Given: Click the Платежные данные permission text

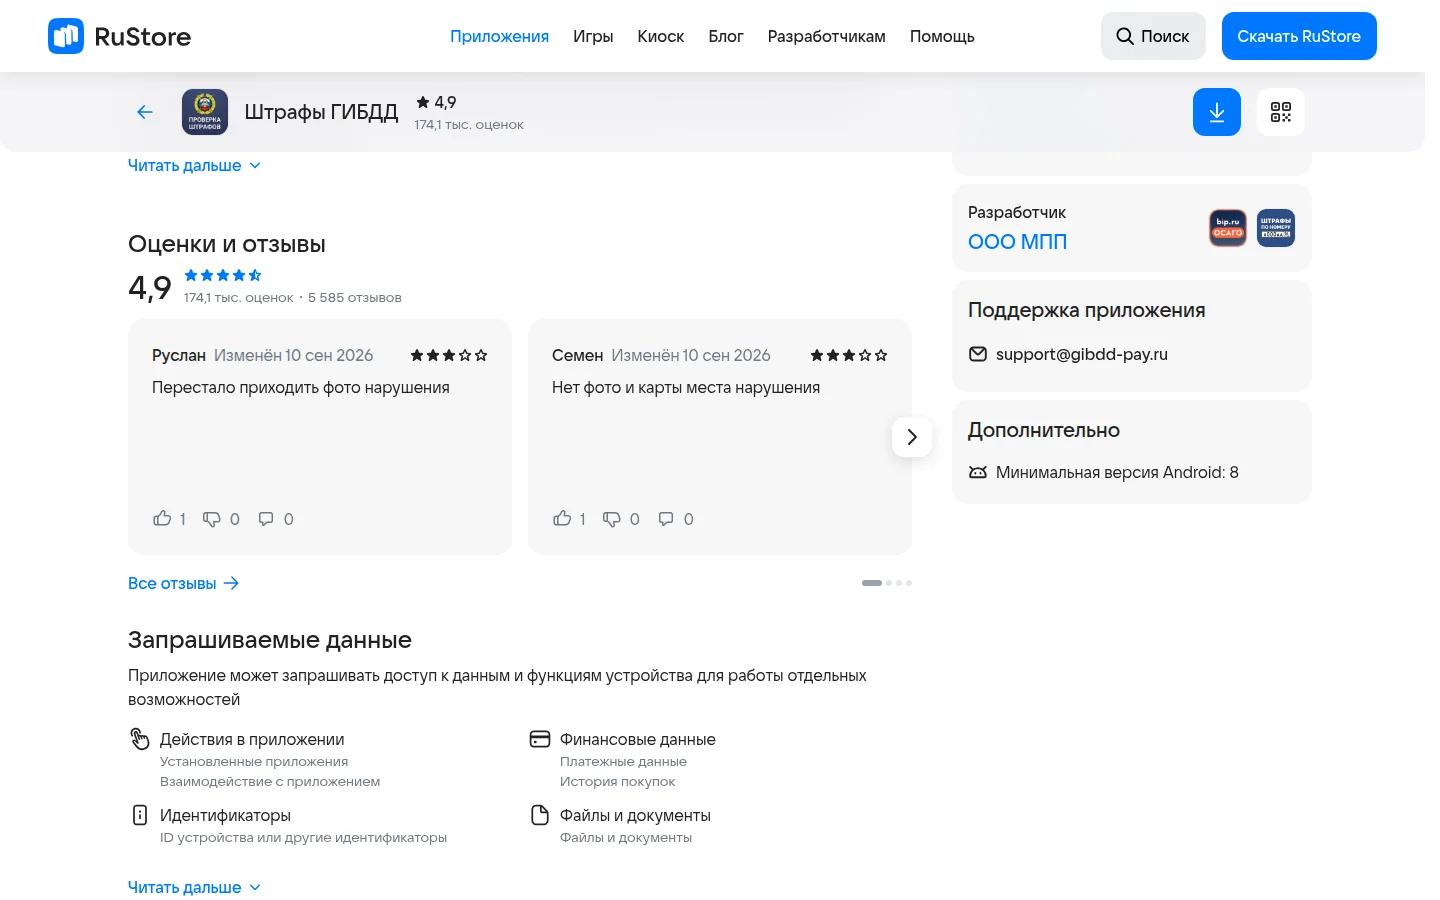Looking at the screenshot, I should [x=623, y=762].
